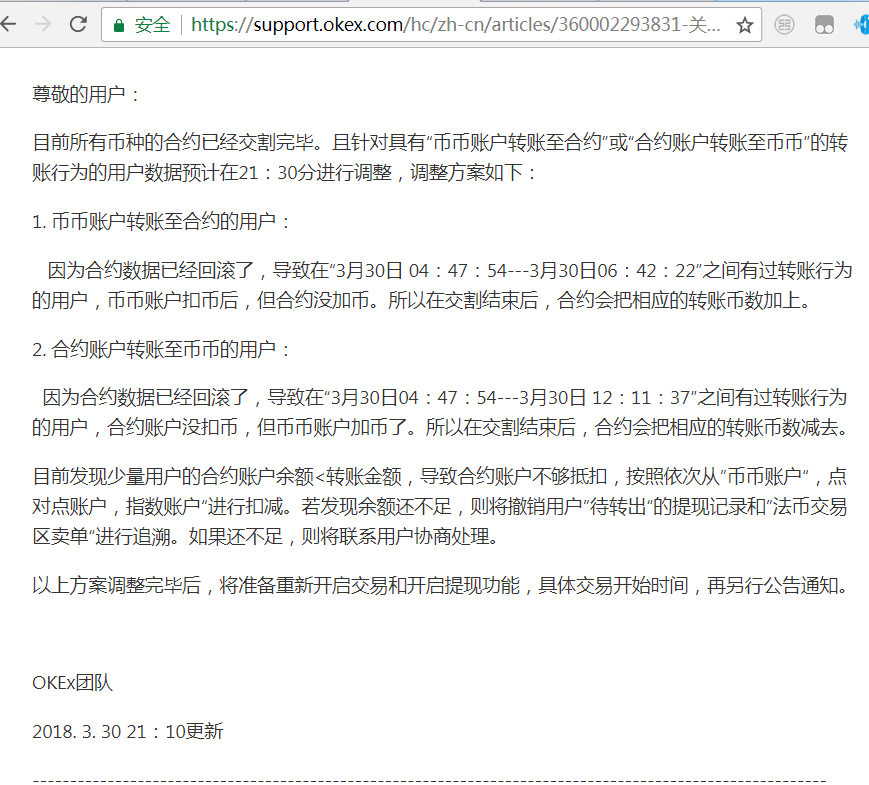Click the "尊敬的用户：" greeting line
Image resolution: width=869 pixels, height=785 pixels.
pos(88,95)
